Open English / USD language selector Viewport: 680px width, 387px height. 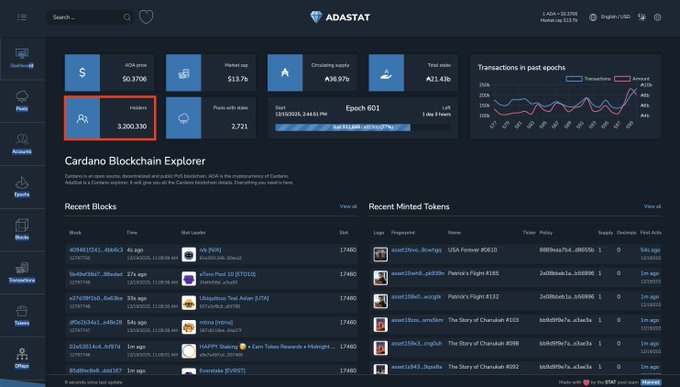click(x=615, y=17)
